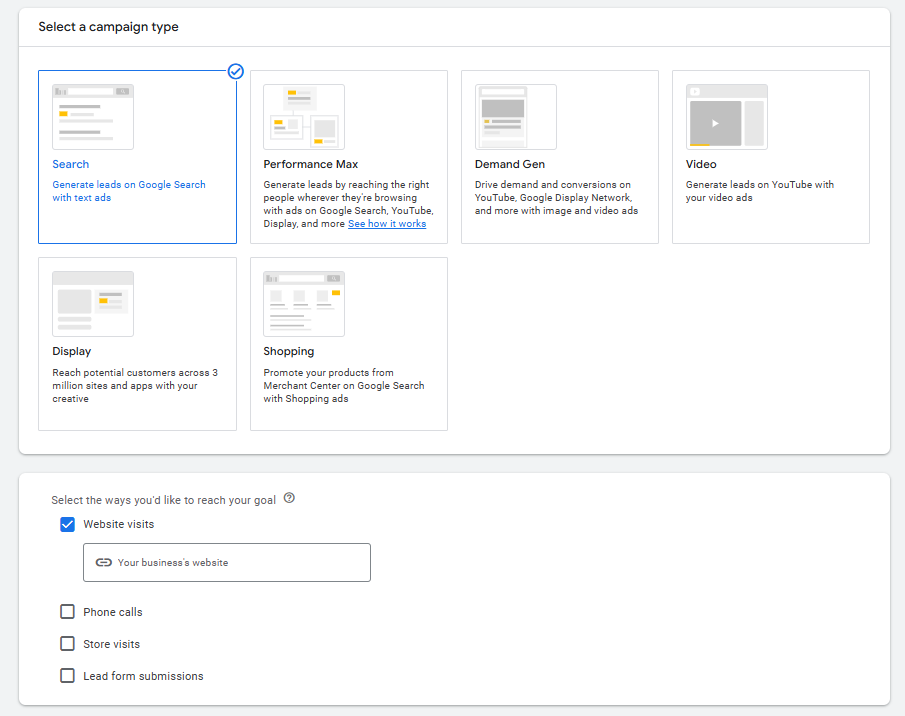Click the help question mark icon

coord(289,498)
